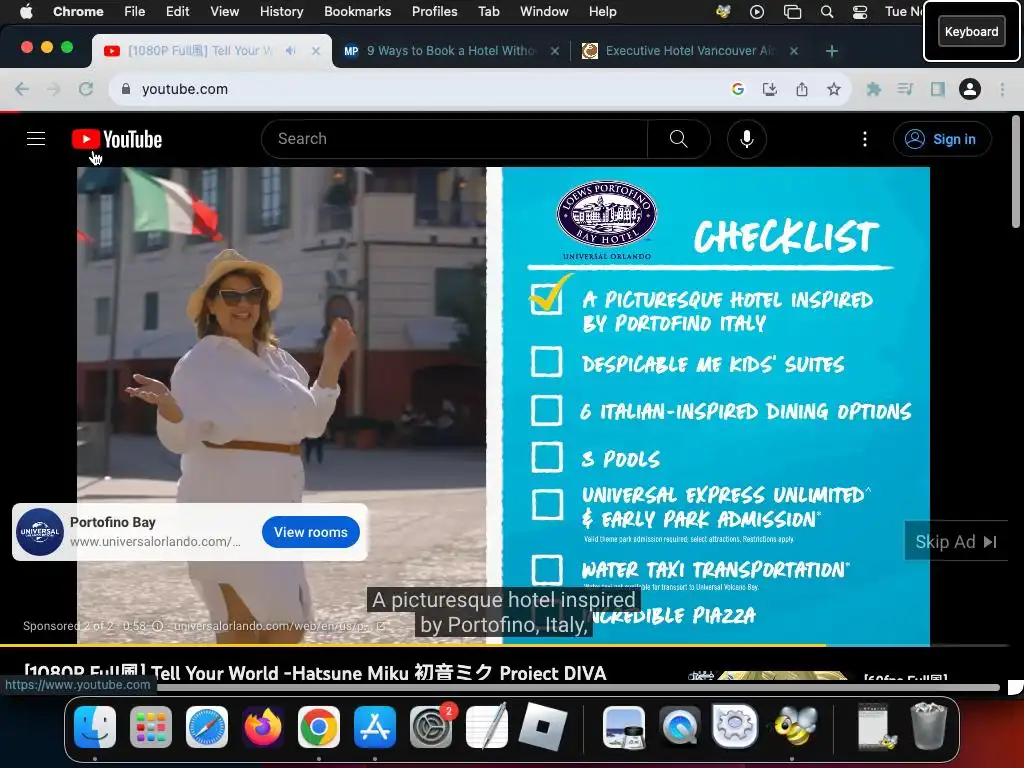
Task: Bookmark this page with star icon
Action: [834, 89]
